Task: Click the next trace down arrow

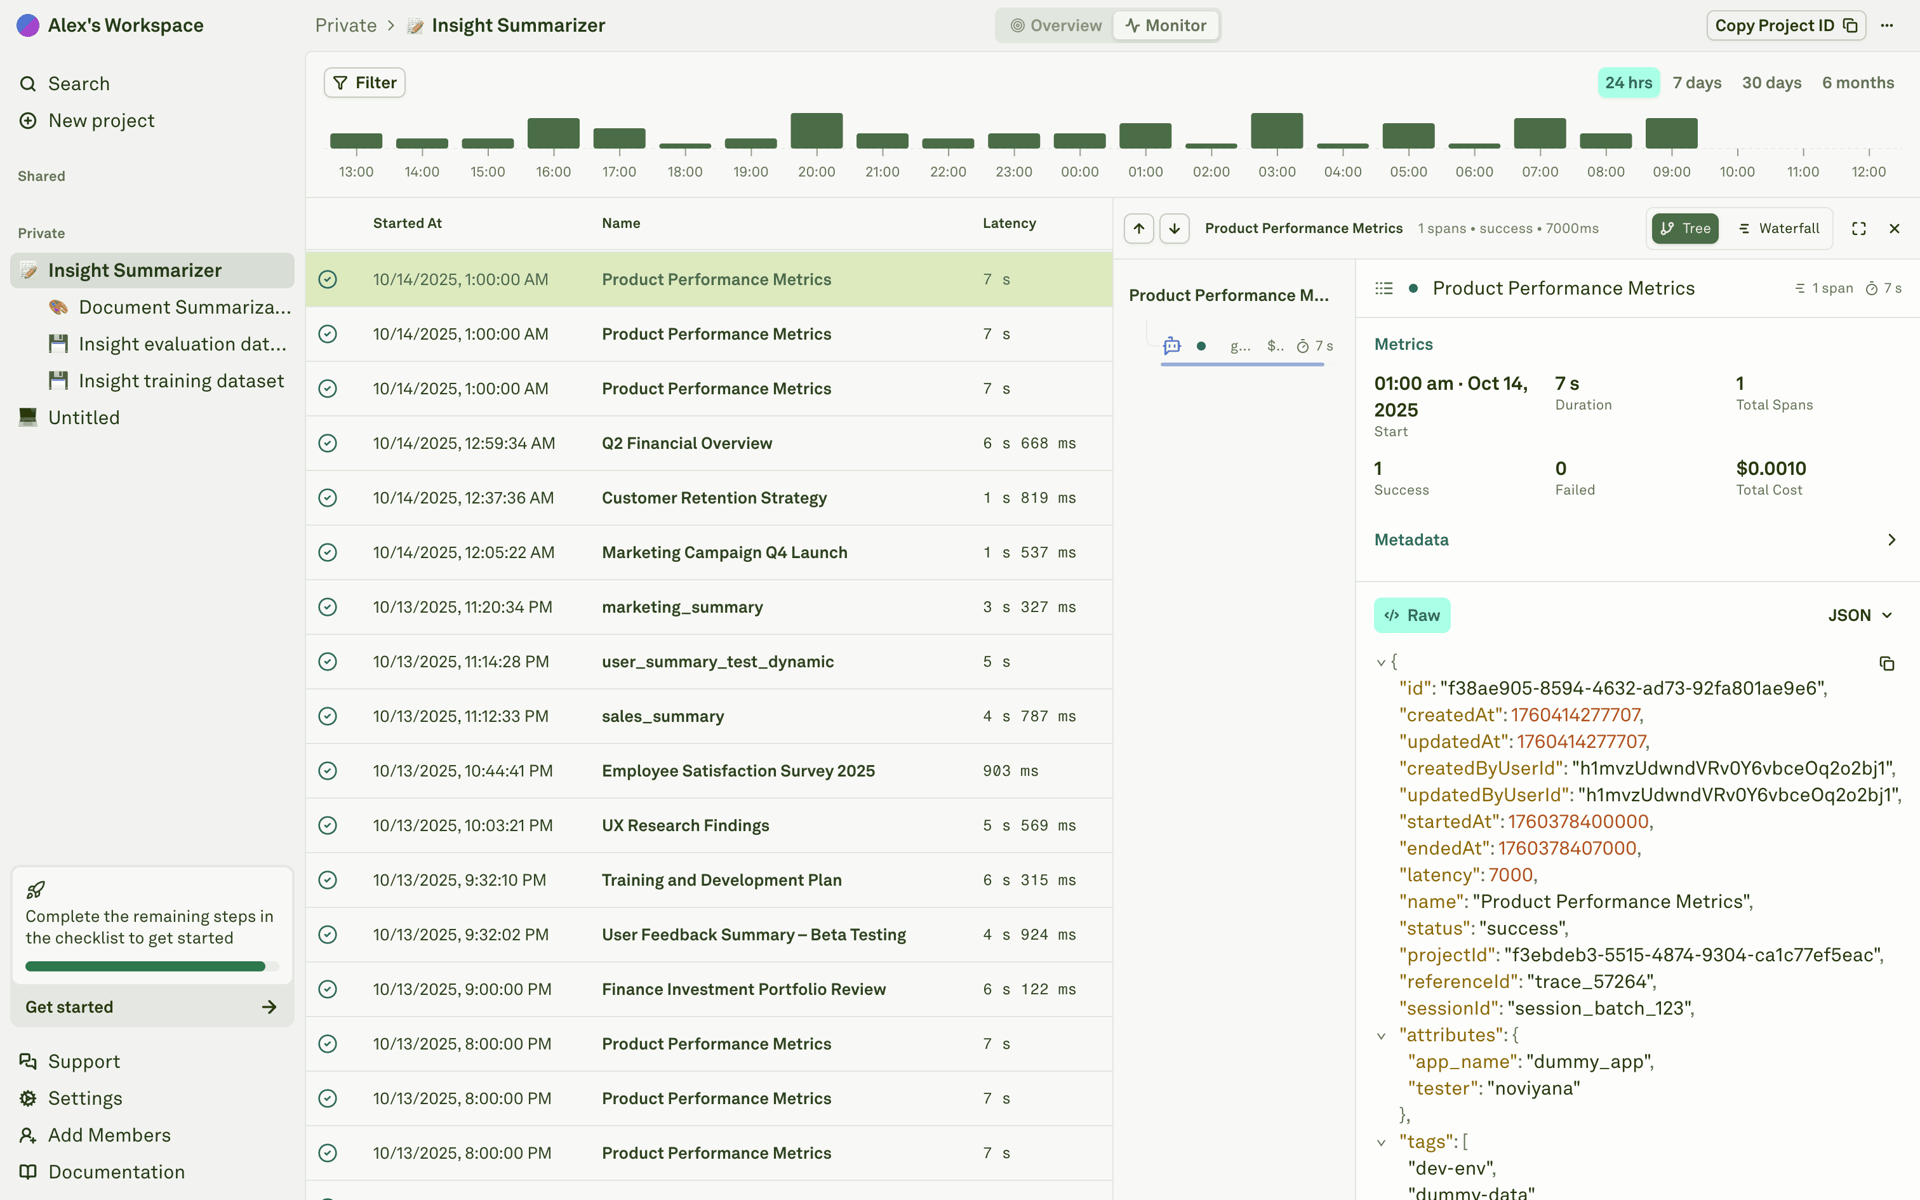Action: pyautogui.click(x=1175, y=229)
